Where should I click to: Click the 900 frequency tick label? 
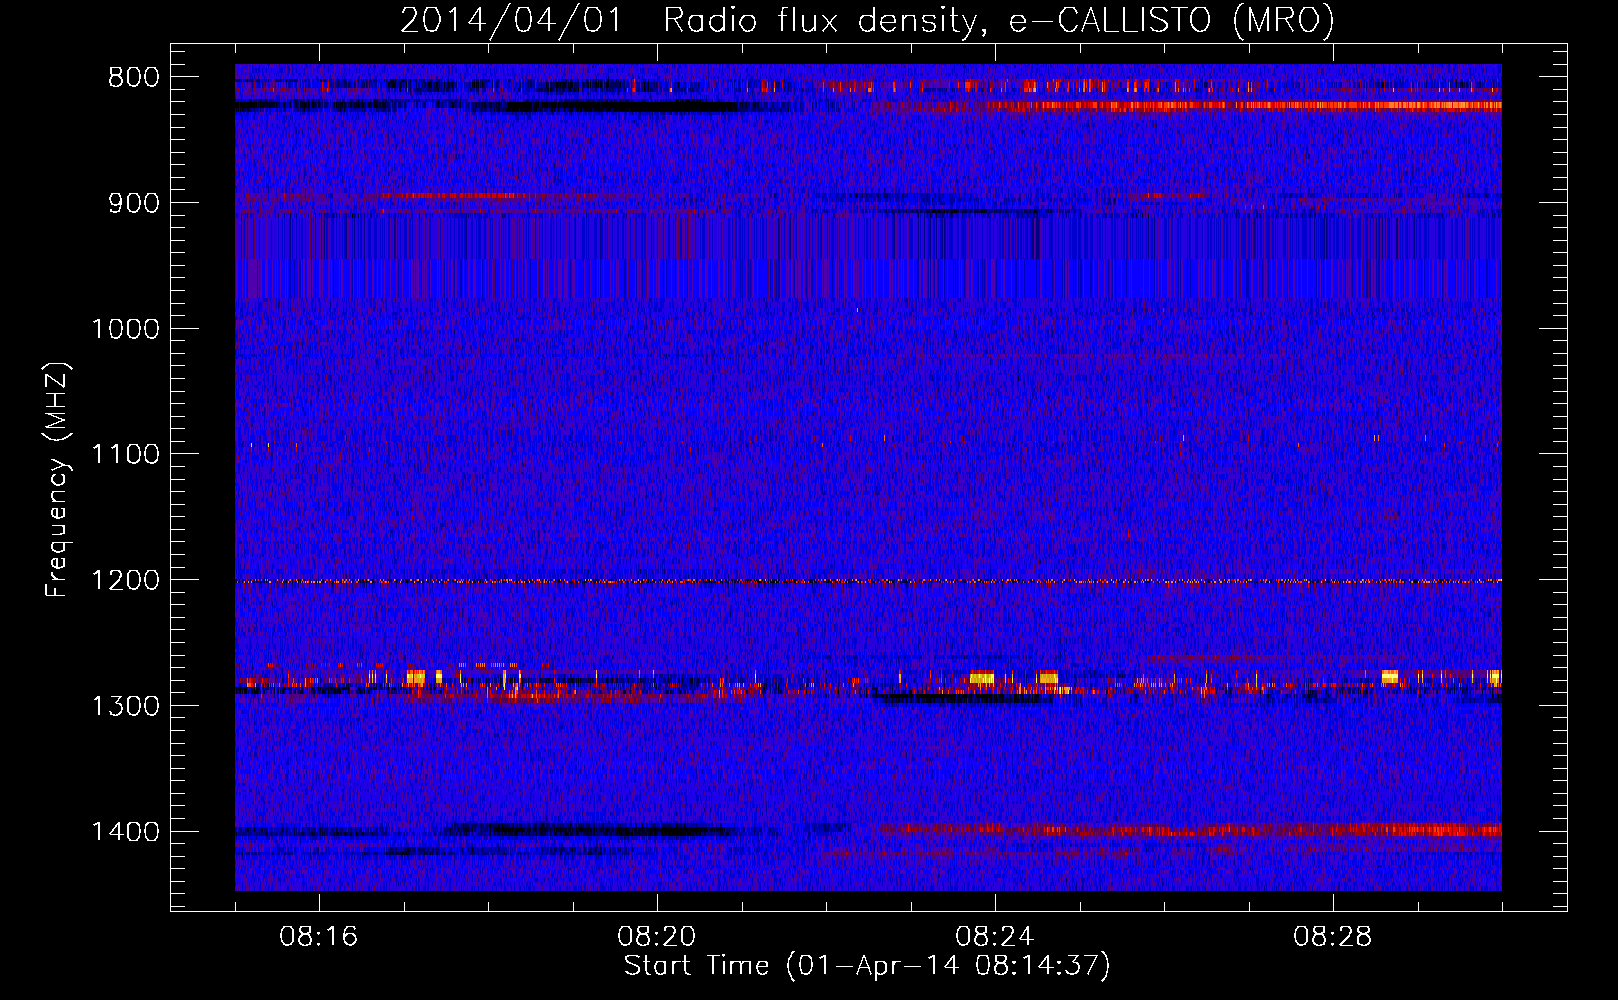tap(134, 203)
